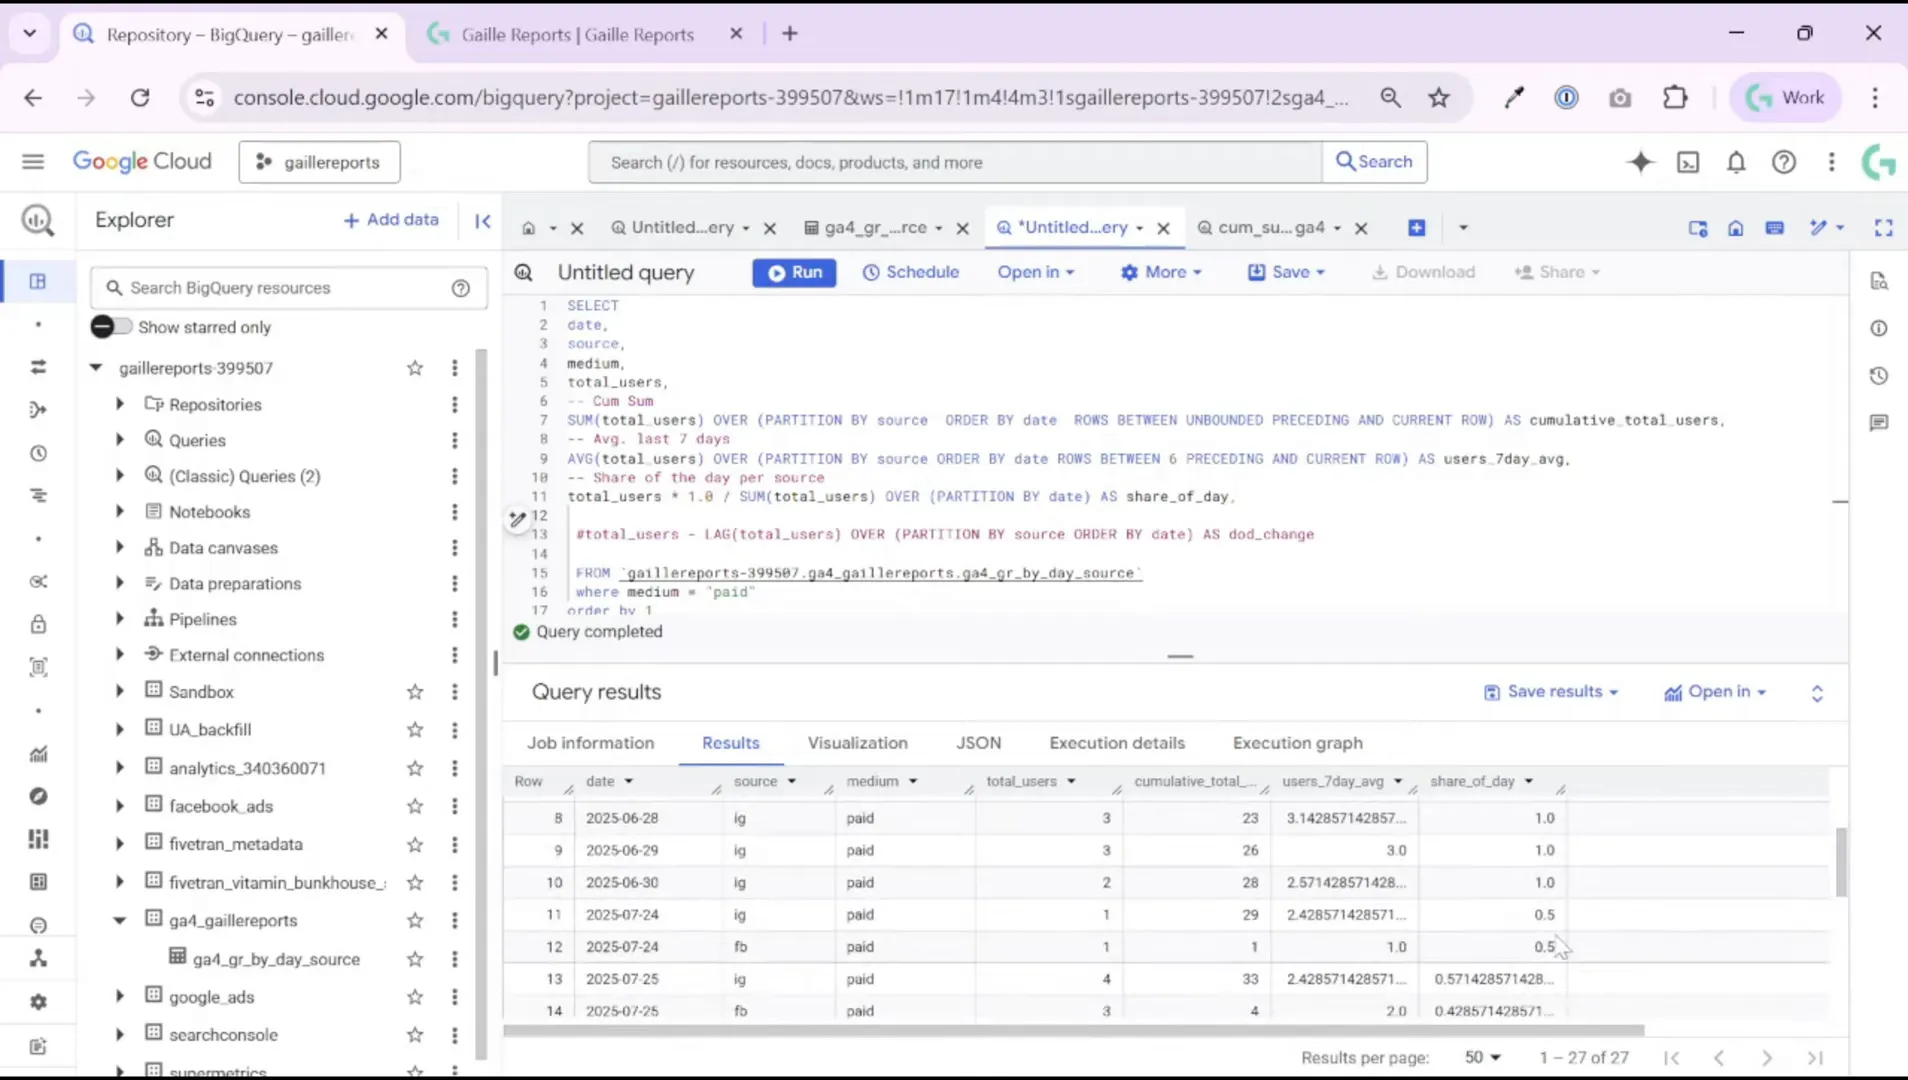This screenshot has height=1080, width=1908.
Task: Click the Run button to execute the query
Action: click(794, 272)
